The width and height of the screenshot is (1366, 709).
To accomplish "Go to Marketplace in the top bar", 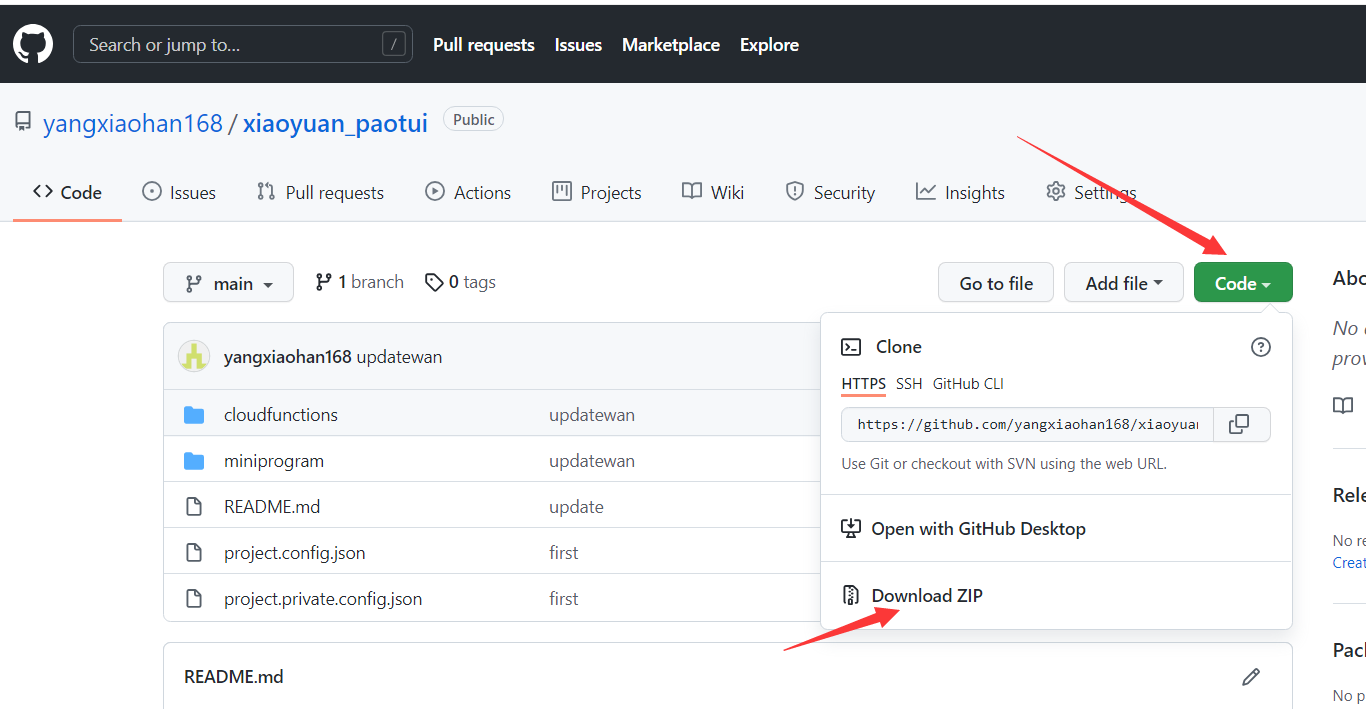I will coord(671,45).
